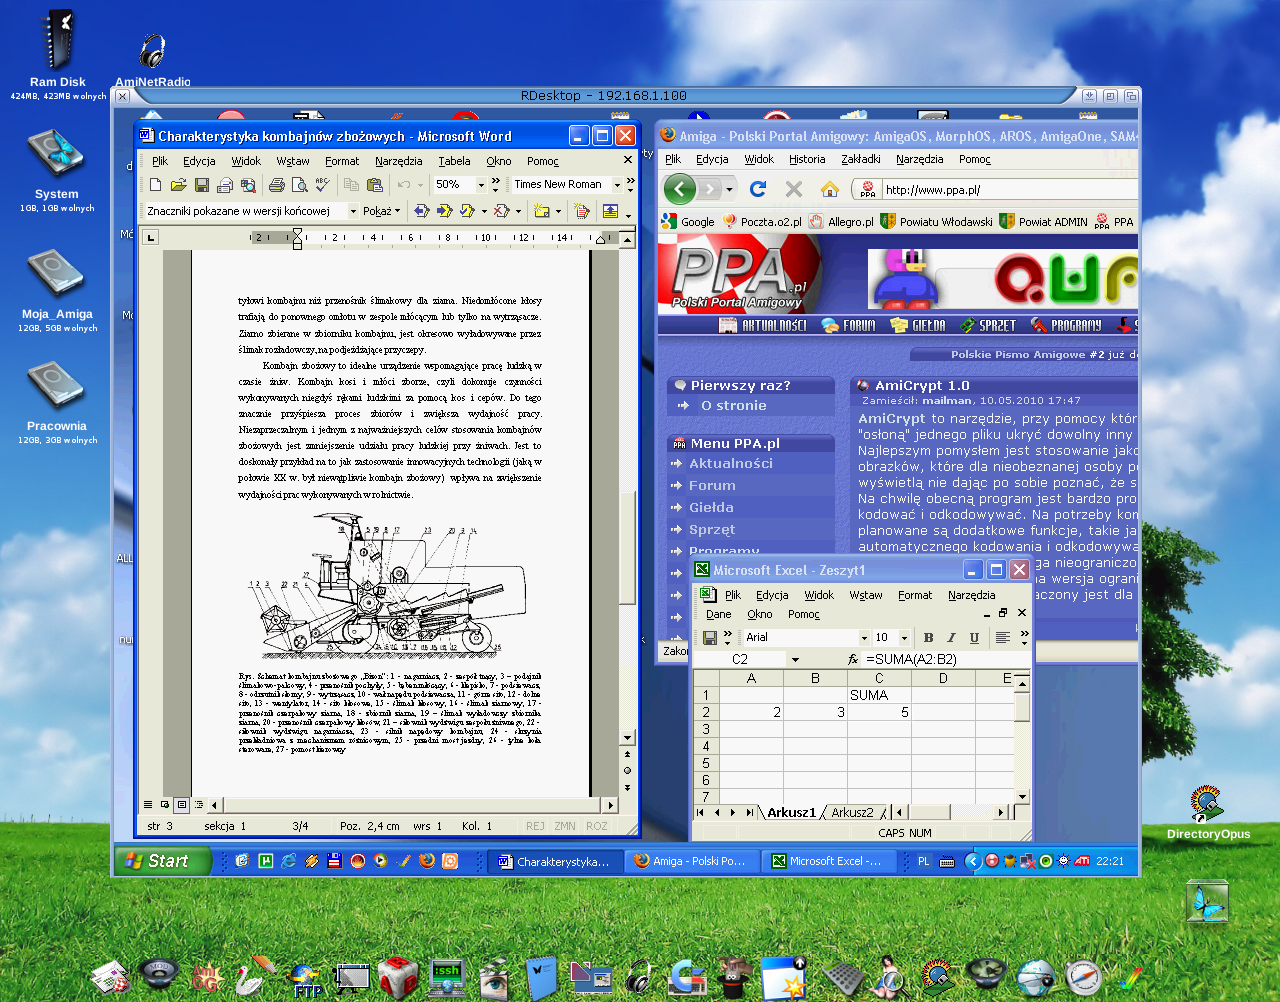The image size is (1280, 1002).
Task: Click the Microsoft Excel taskbar button
Action: click(829, 861)
